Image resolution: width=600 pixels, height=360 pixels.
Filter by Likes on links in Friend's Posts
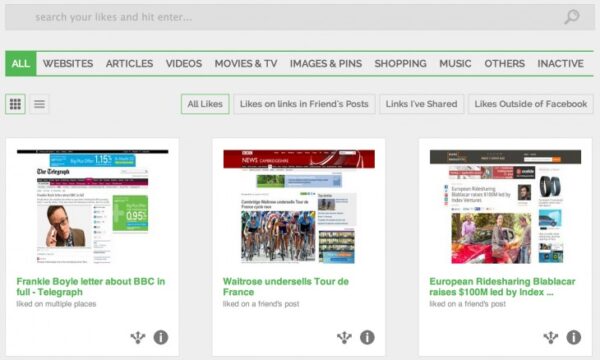coord(304,104)
